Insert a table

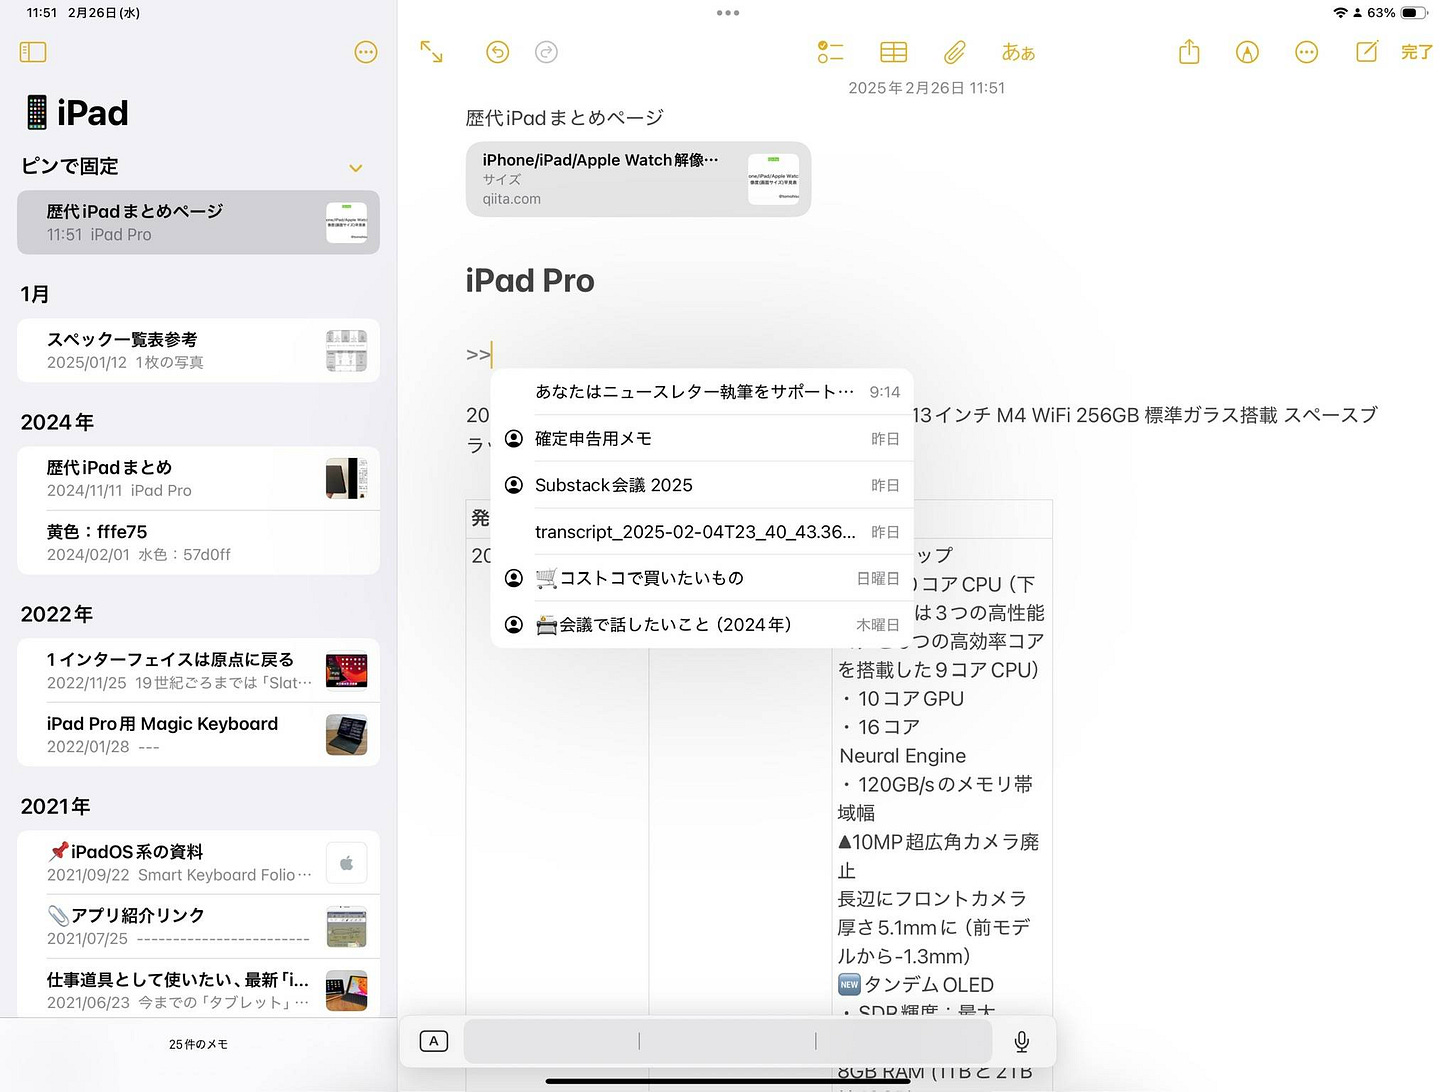893,52
